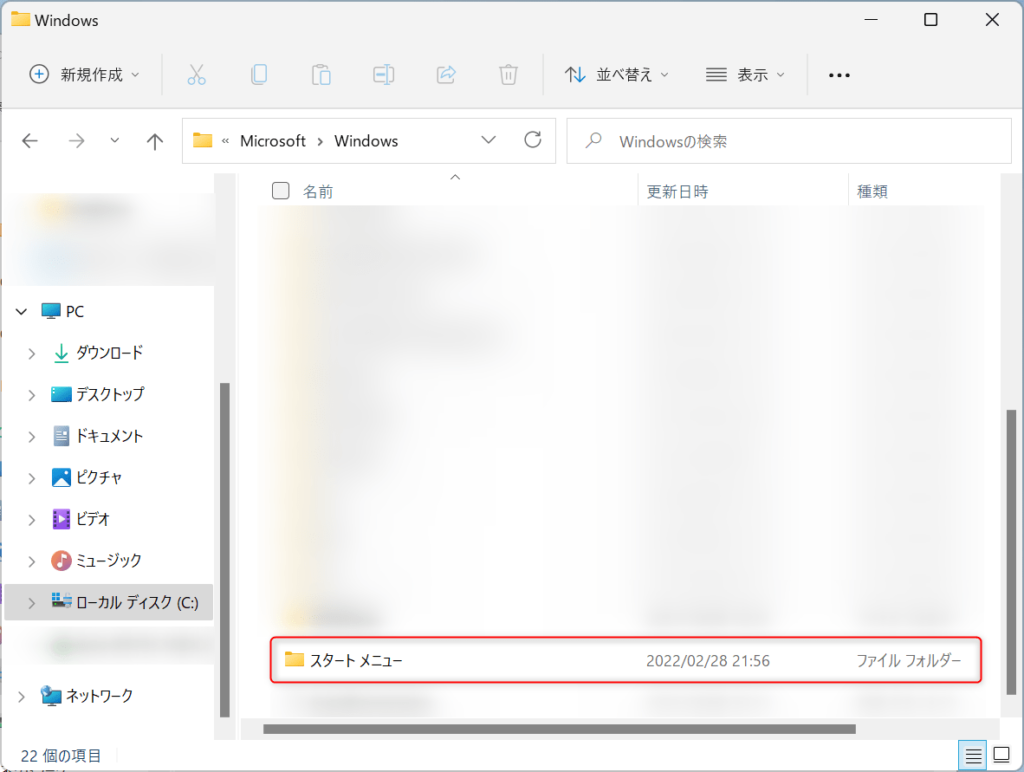Open the See more (...) toolbar icon

pos(839,74)
